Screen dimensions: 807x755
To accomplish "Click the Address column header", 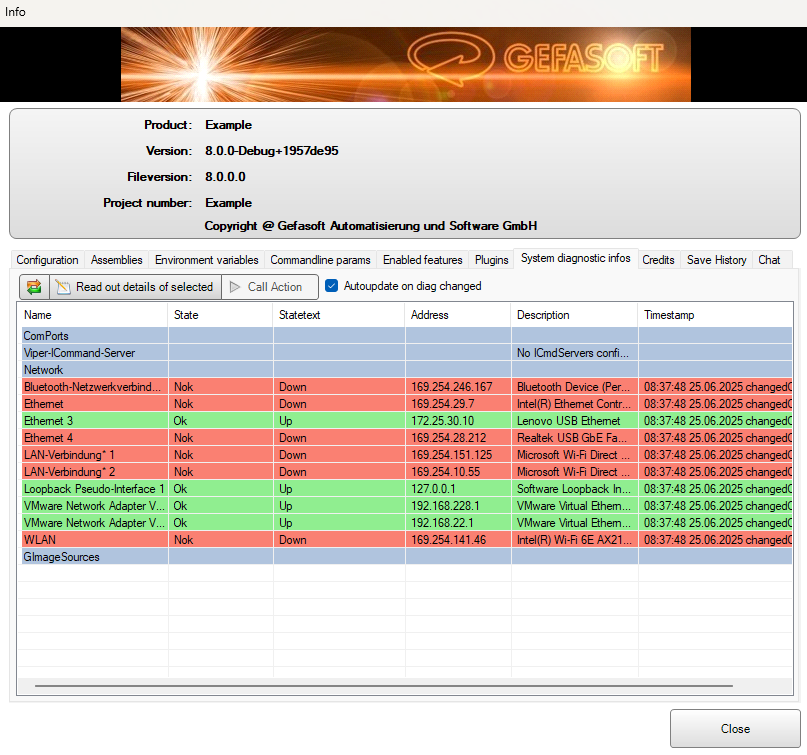I will pyautogui.click(x=458, y=314).
